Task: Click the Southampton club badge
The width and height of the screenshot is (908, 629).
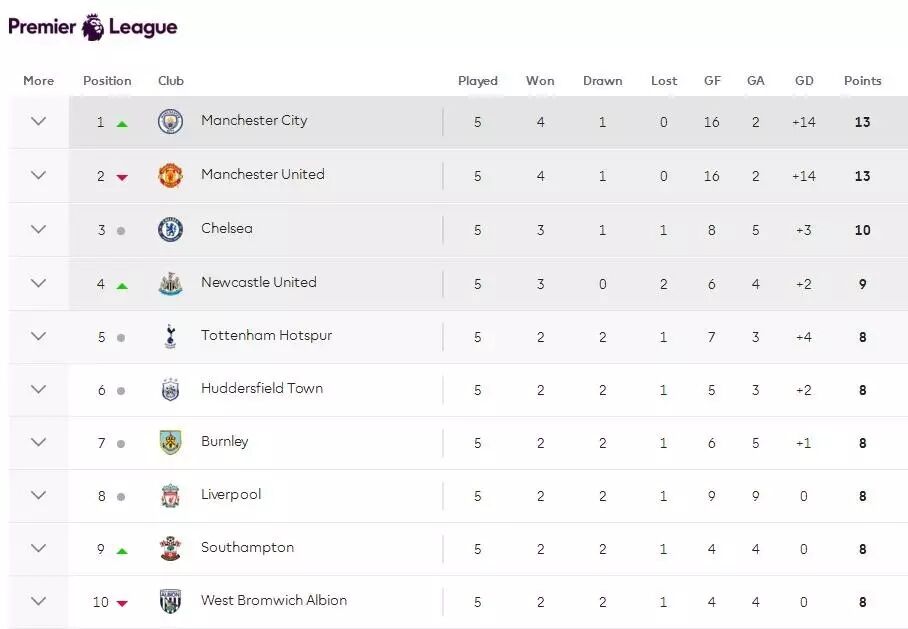Action: pos(170,549)
